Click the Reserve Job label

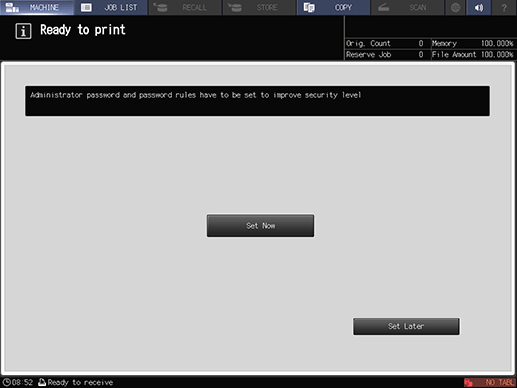coord(368,54)
